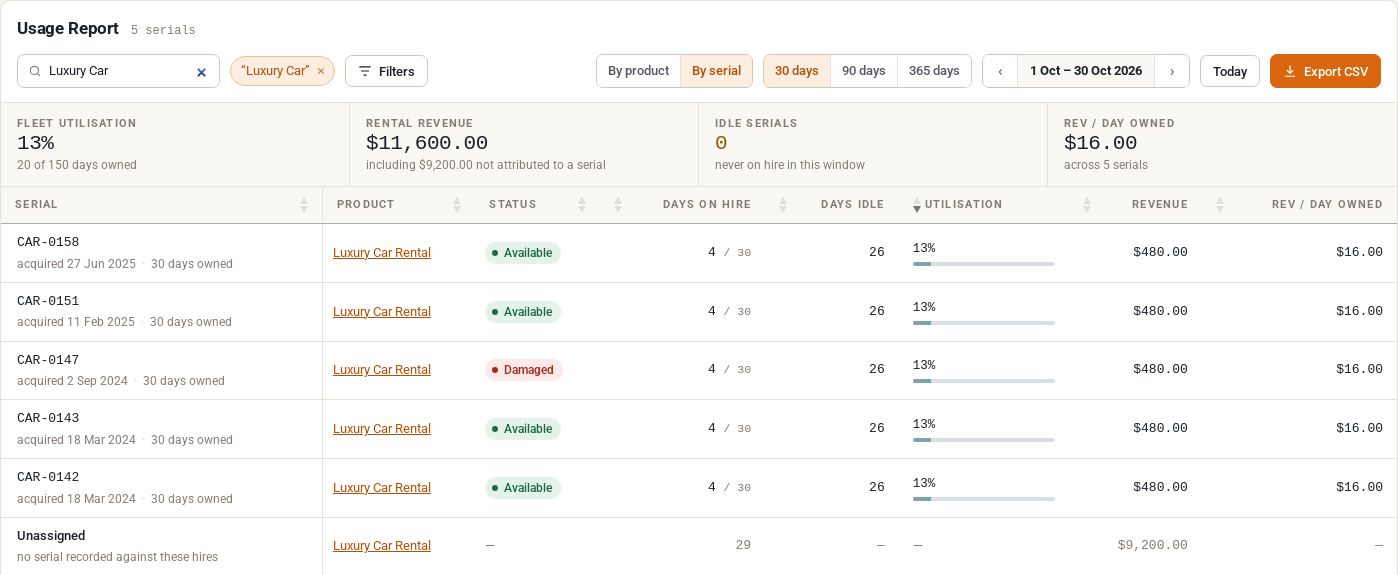Click the Available badge for CAR-0158

523,253
